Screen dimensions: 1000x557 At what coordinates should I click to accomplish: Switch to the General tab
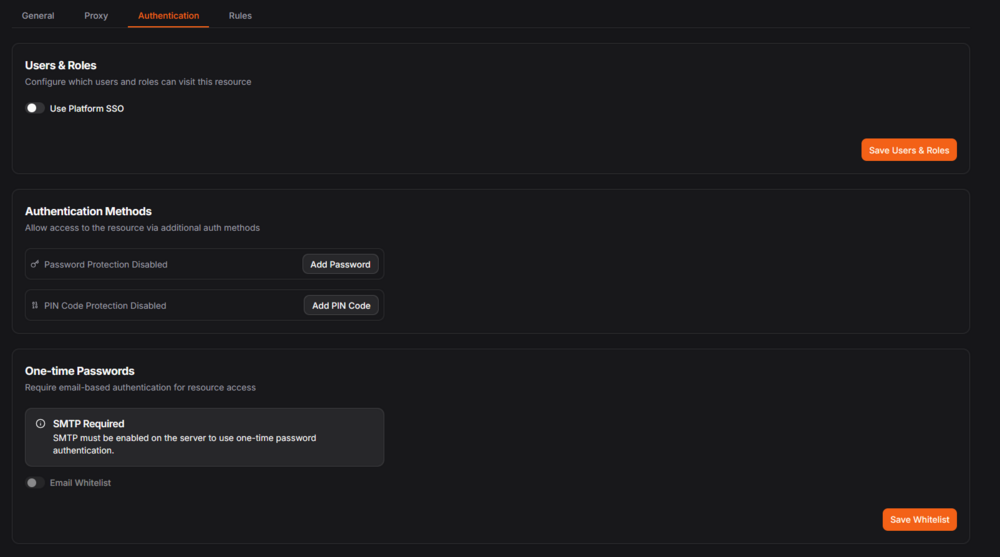coord(38,15)
